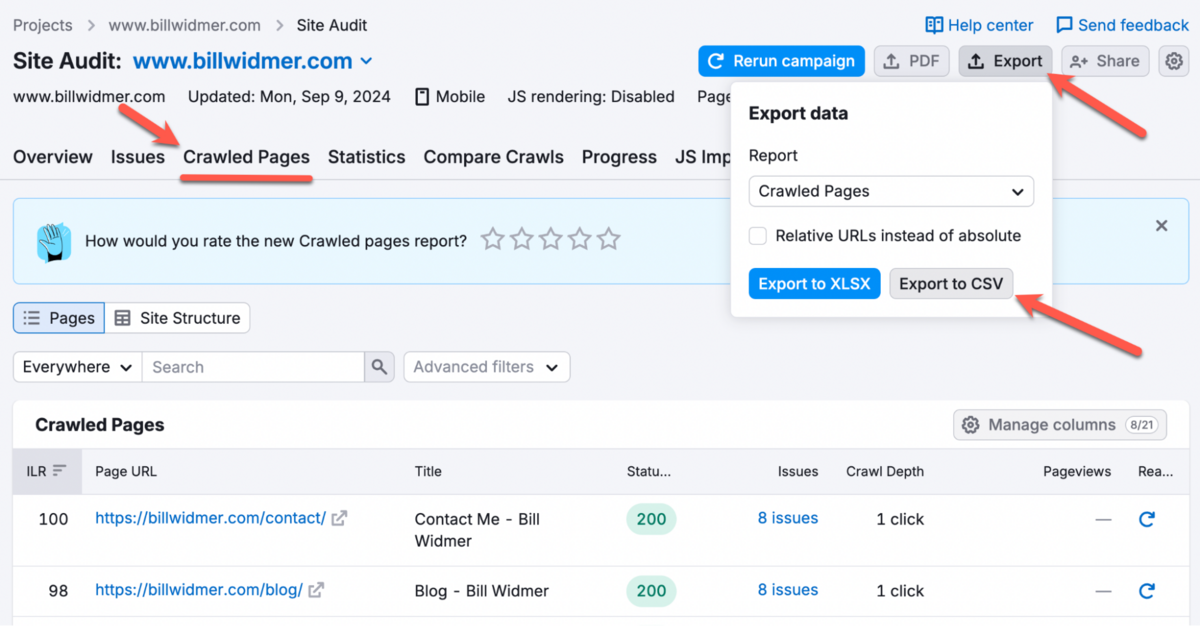
Task: Click the Share button
Action: pyautogui.click(x=1105, y=61)
